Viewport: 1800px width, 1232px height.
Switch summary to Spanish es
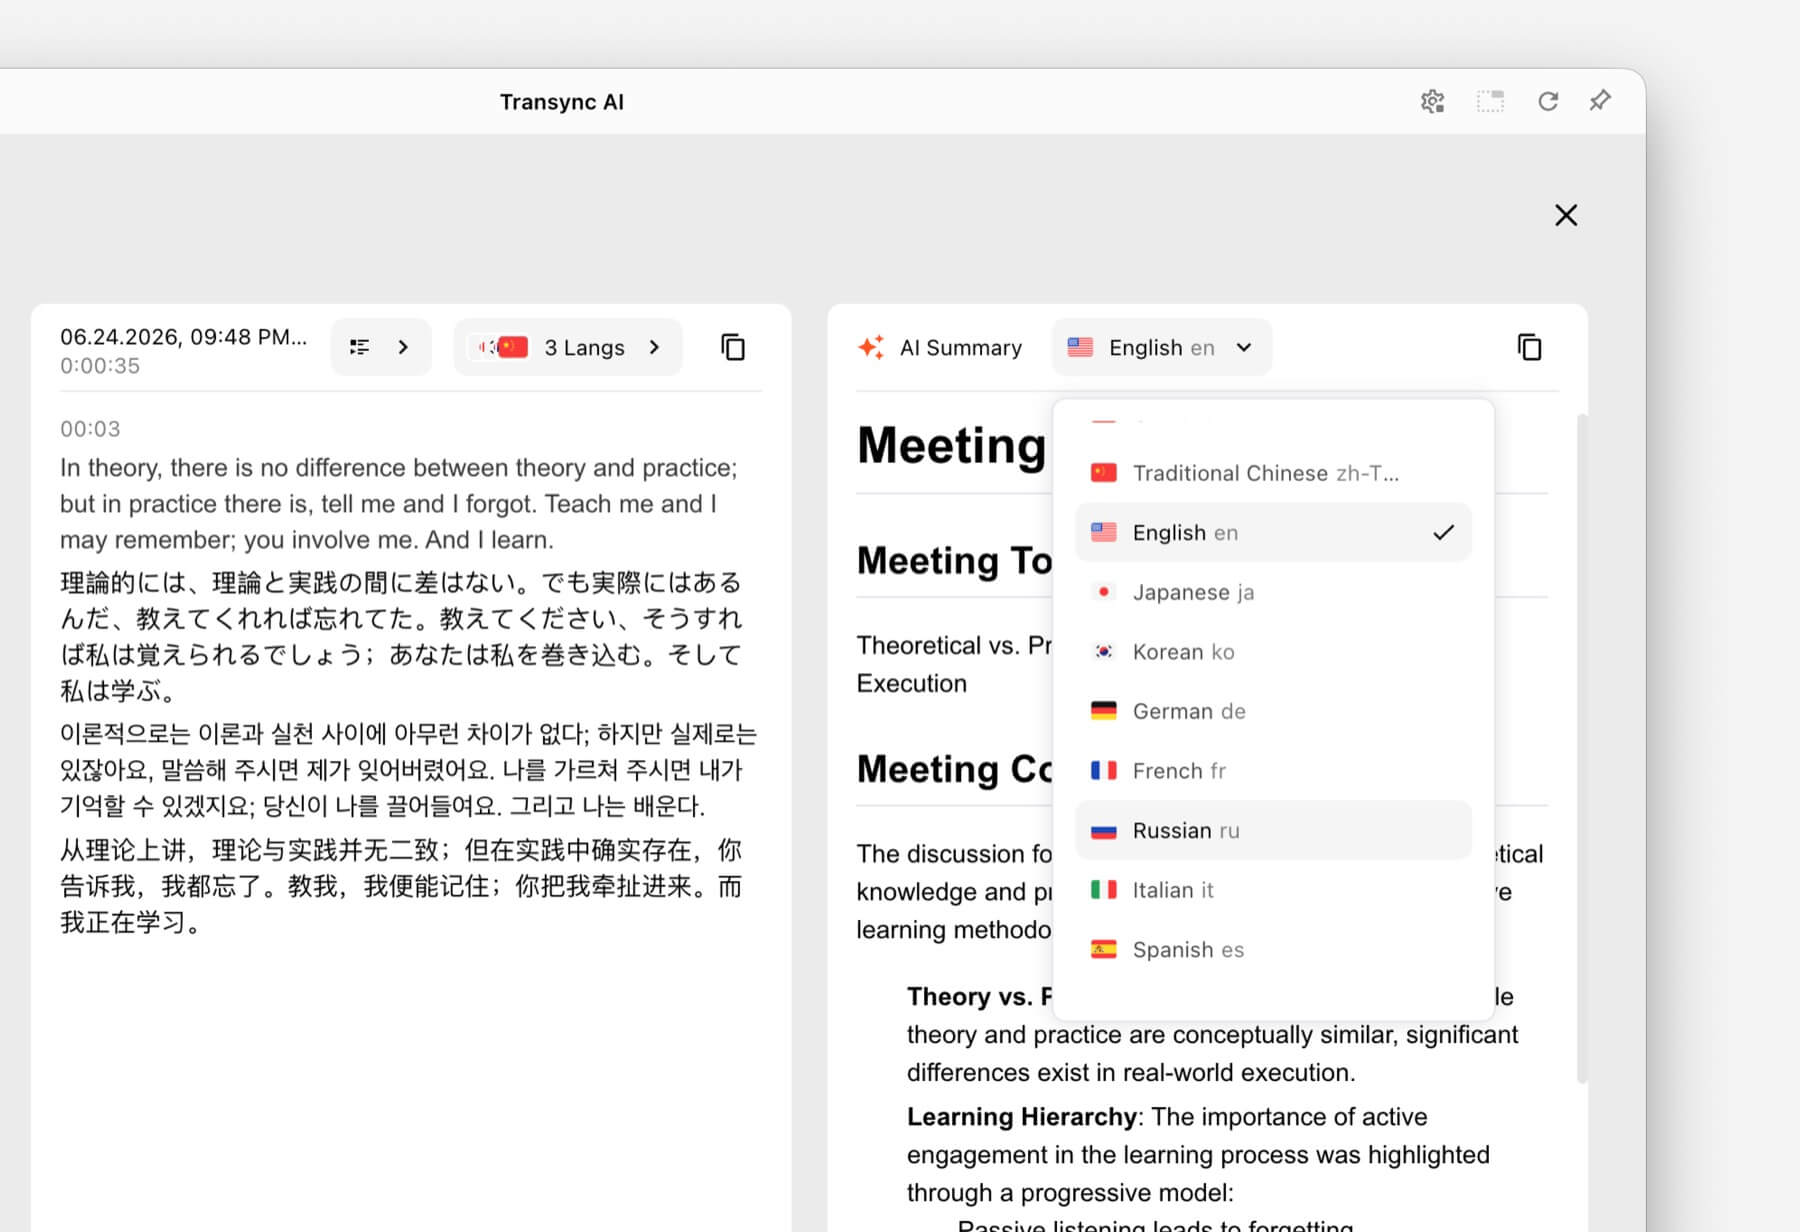point(1273,950)
